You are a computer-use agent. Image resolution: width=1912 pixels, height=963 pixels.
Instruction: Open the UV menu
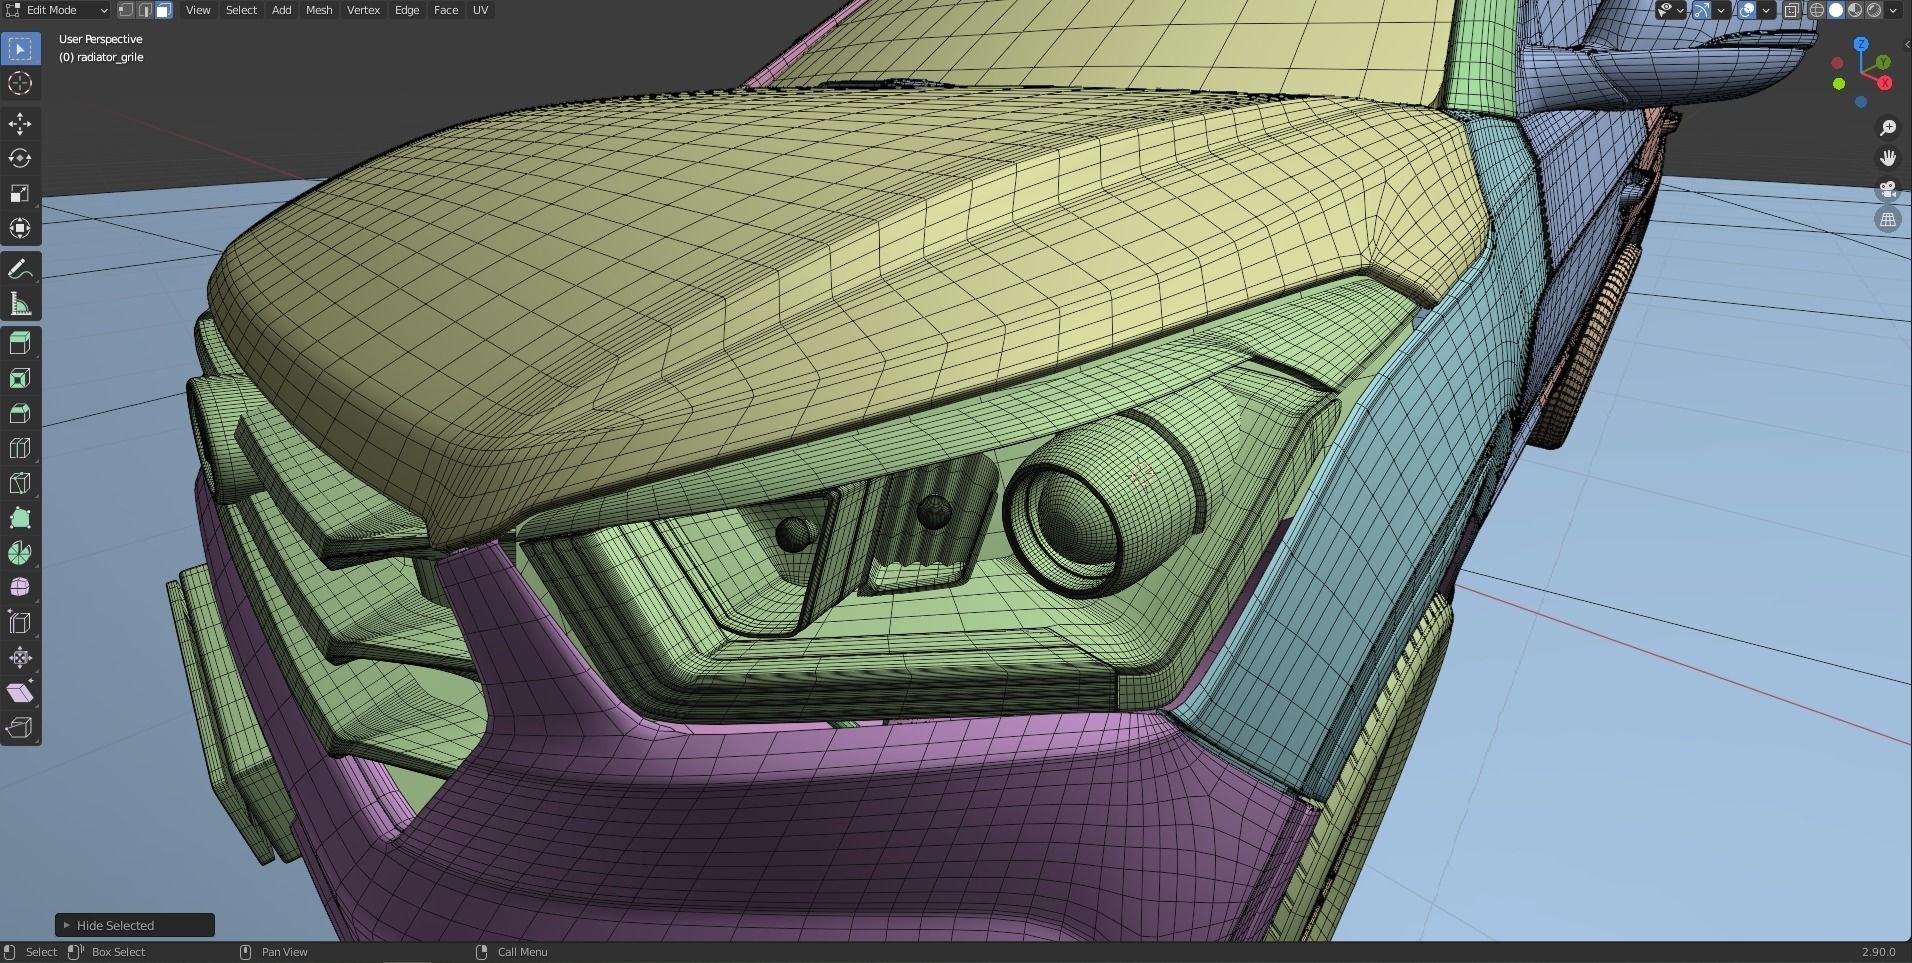tap(480, 10)
